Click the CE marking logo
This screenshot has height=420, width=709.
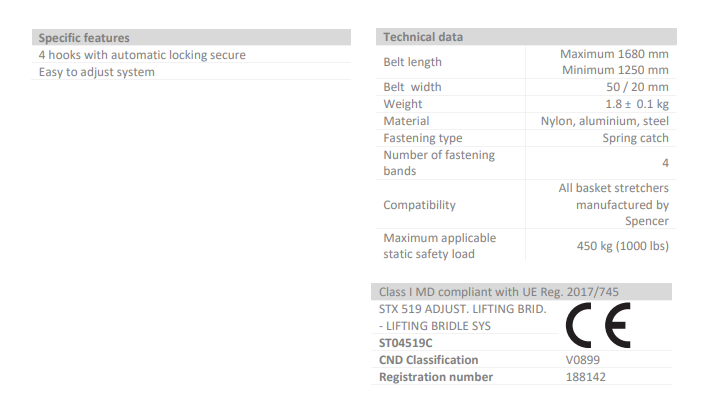click(598, 325)
